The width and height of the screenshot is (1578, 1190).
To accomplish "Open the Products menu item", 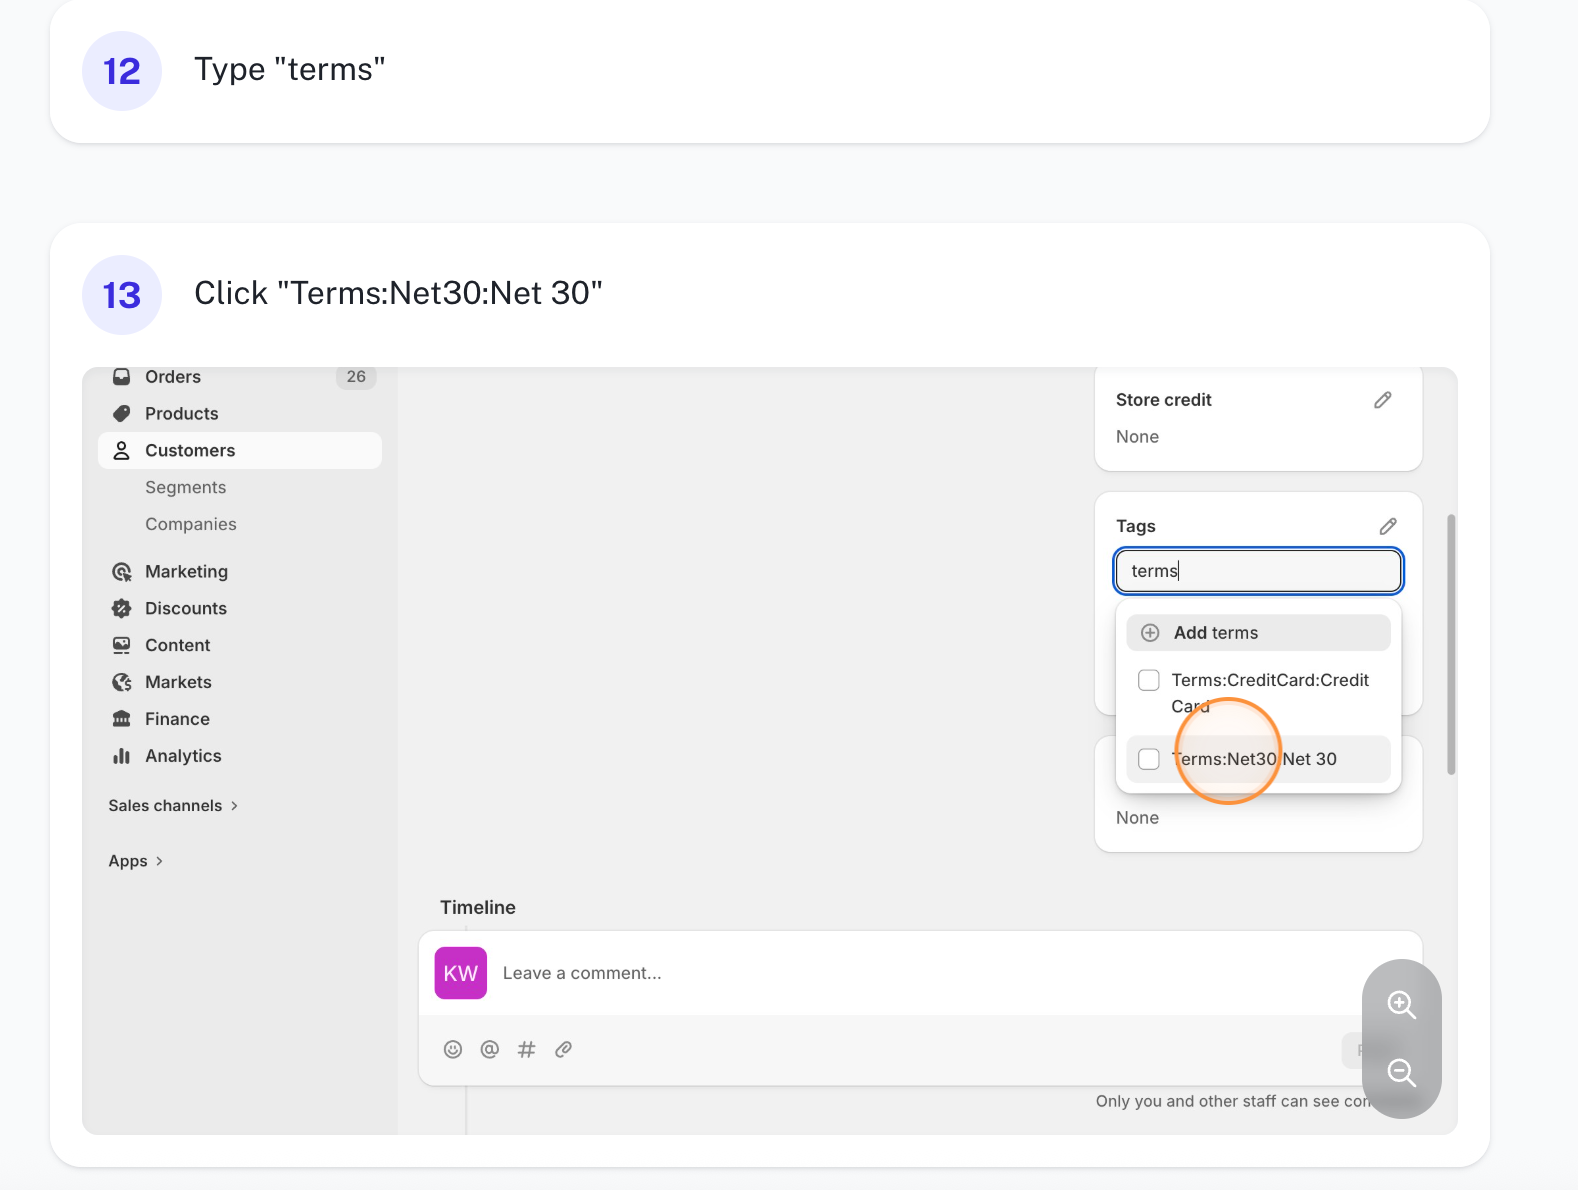I will (181, 414).
